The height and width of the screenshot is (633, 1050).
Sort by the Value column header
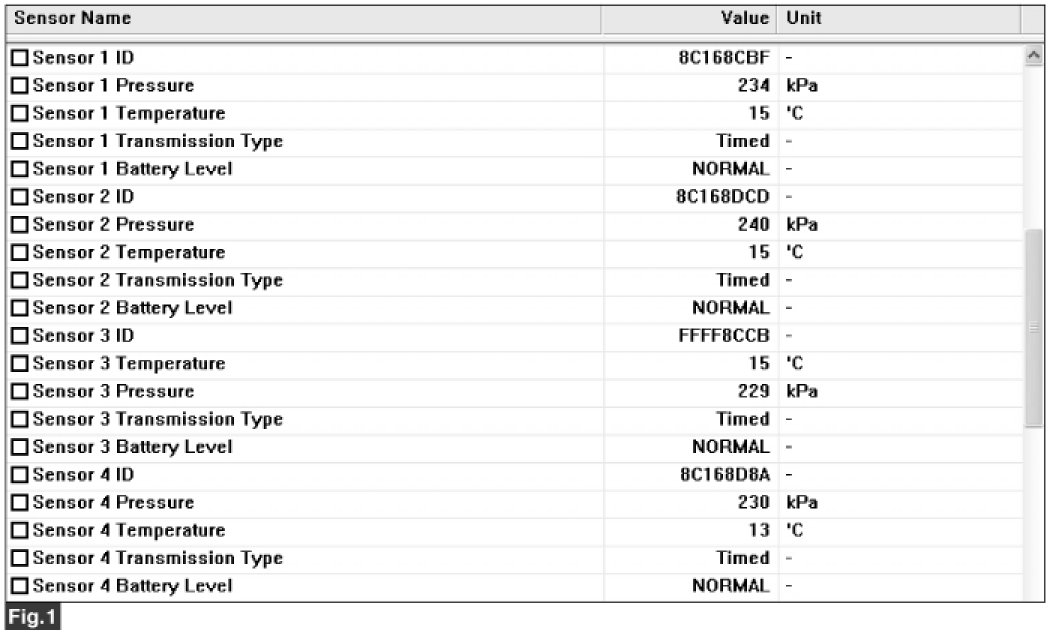690,19
